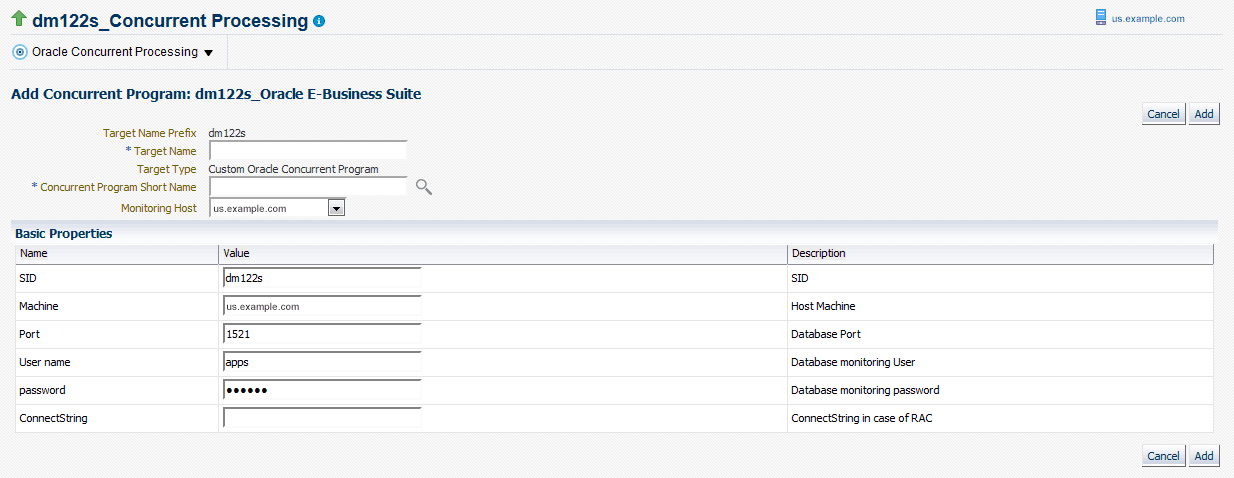
Task: Open the Concurrent Program search magnifier
Action: [x=424, y=187]
